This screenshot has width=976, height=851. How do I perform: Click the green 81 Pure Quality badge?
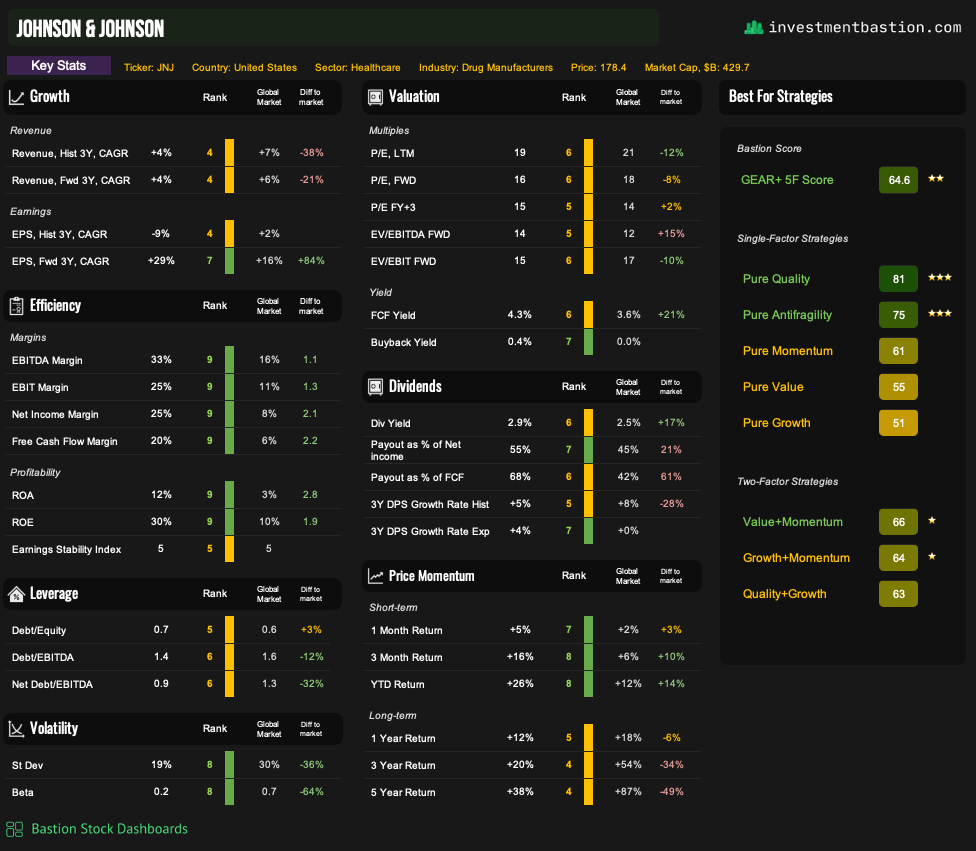tap(898, 279)
